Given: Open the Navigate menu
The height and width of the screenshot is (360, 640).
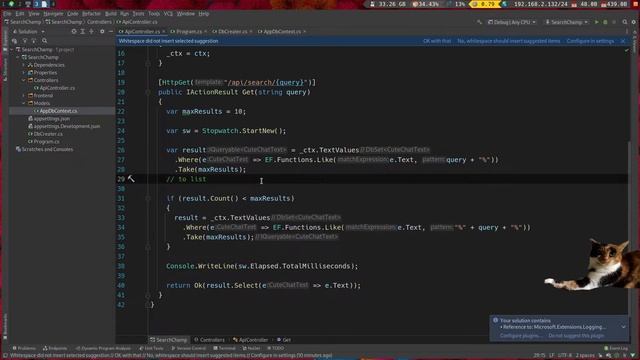Looking at the screenshot, I should pyautogui.click(x=53, y=13).
